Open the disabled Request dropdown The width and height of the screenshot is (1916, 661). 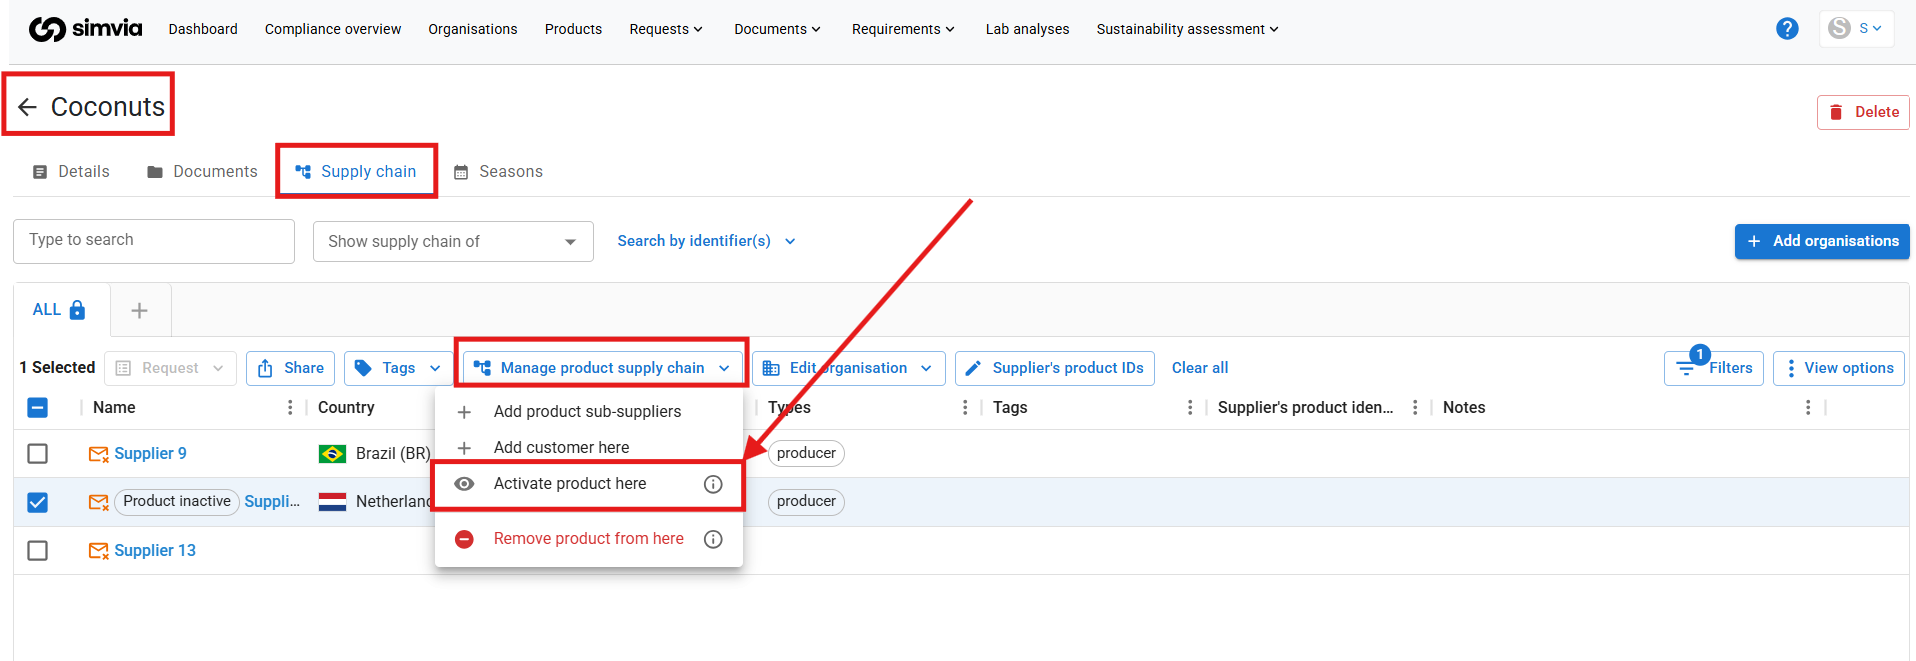[170, 368]
